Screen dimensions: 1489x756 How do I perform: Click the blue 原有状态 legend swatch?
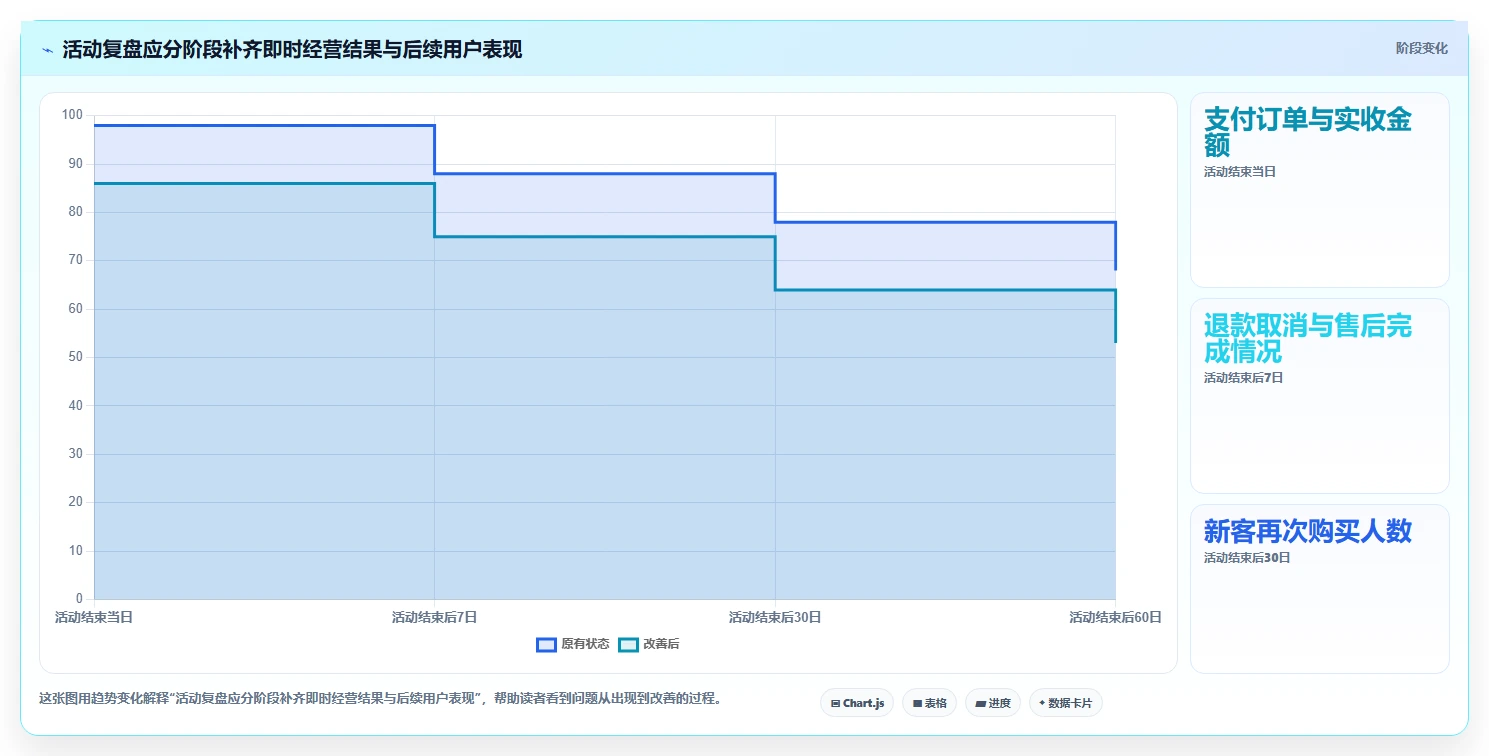(x=546, y=644)
